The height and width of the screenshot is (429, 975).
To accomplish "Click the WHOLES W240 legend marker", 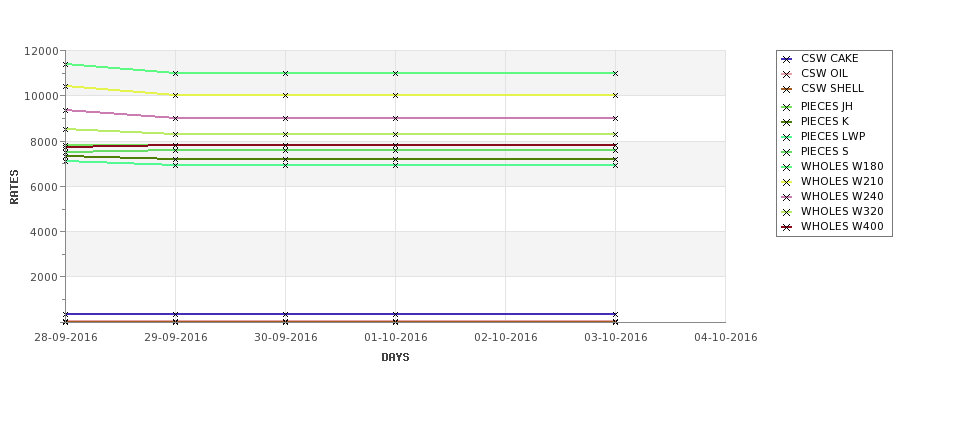I will (x=787, y=197).
